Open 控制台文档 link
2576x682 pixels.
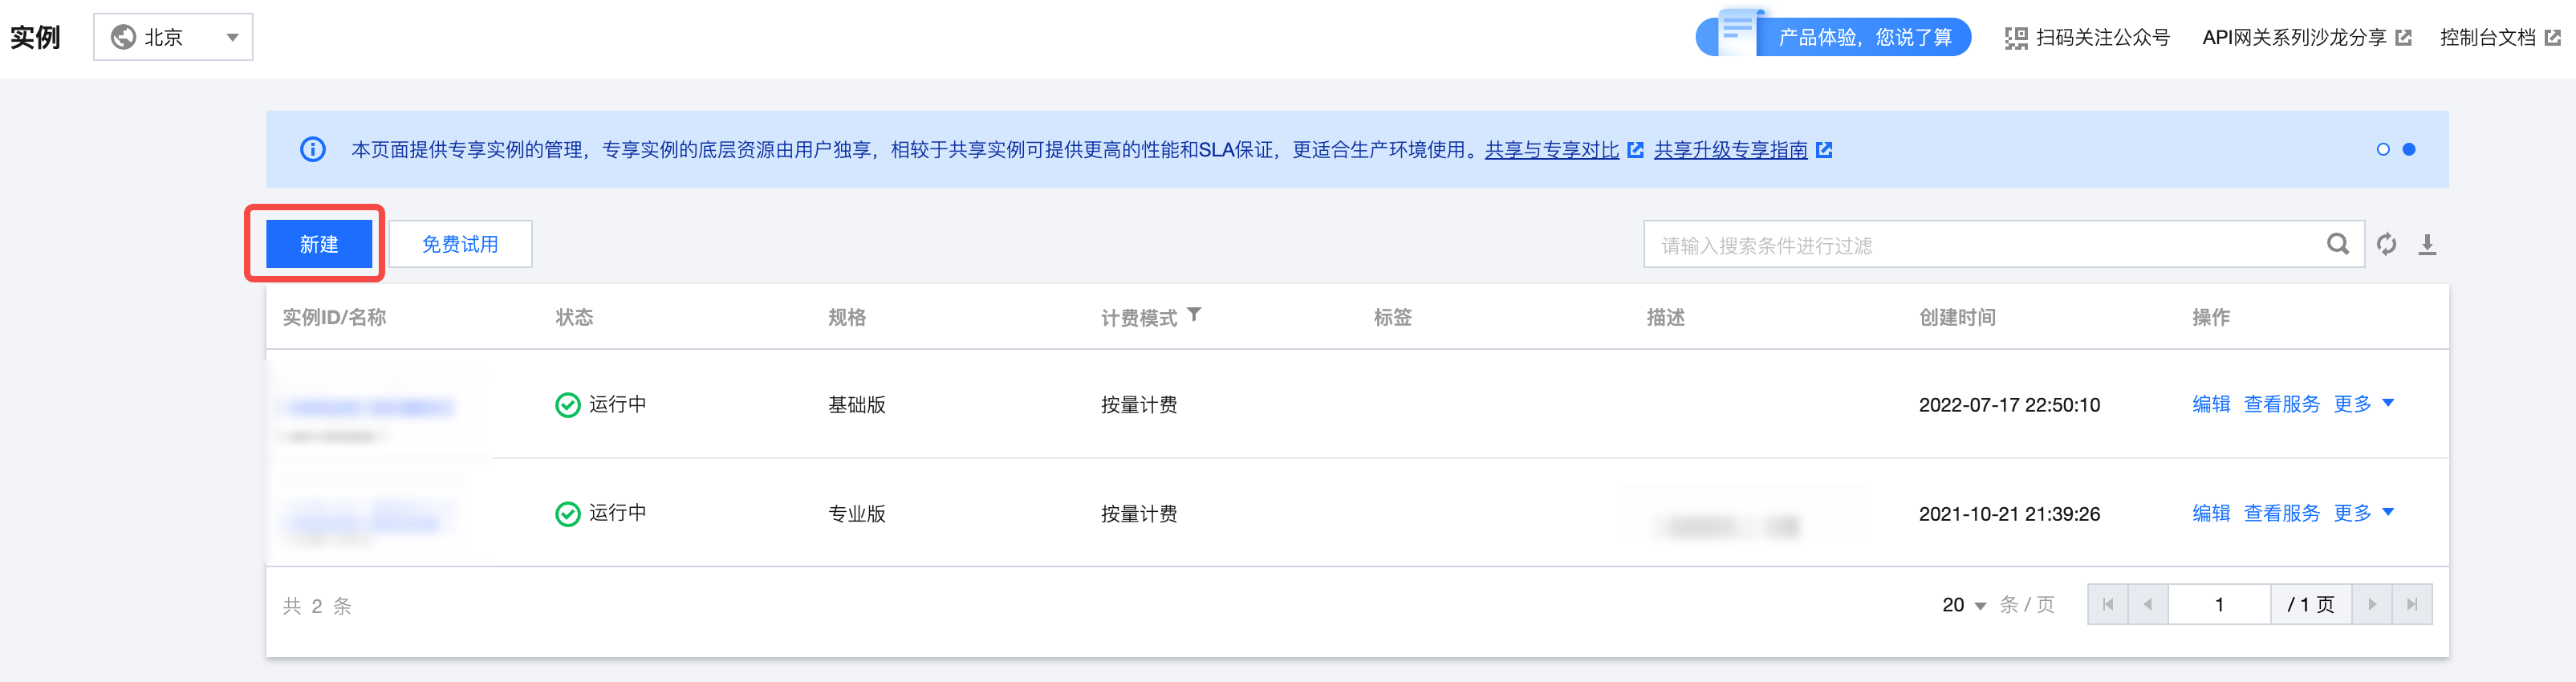point(2499,37)
